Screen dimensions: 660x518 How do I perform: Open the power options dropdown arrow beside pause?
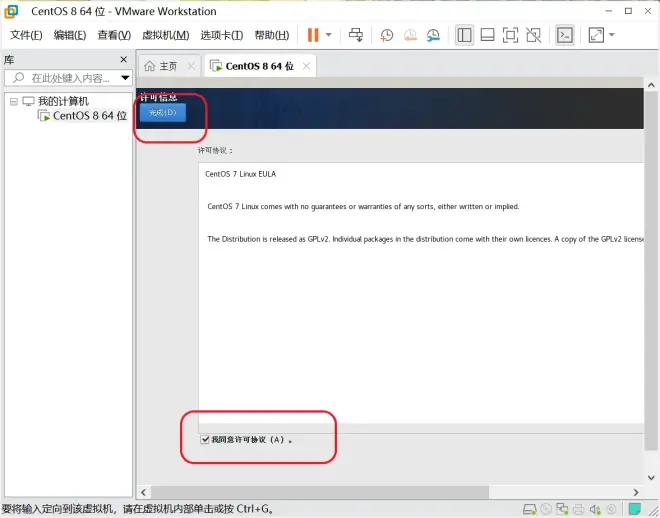click(x=329, y=35)
